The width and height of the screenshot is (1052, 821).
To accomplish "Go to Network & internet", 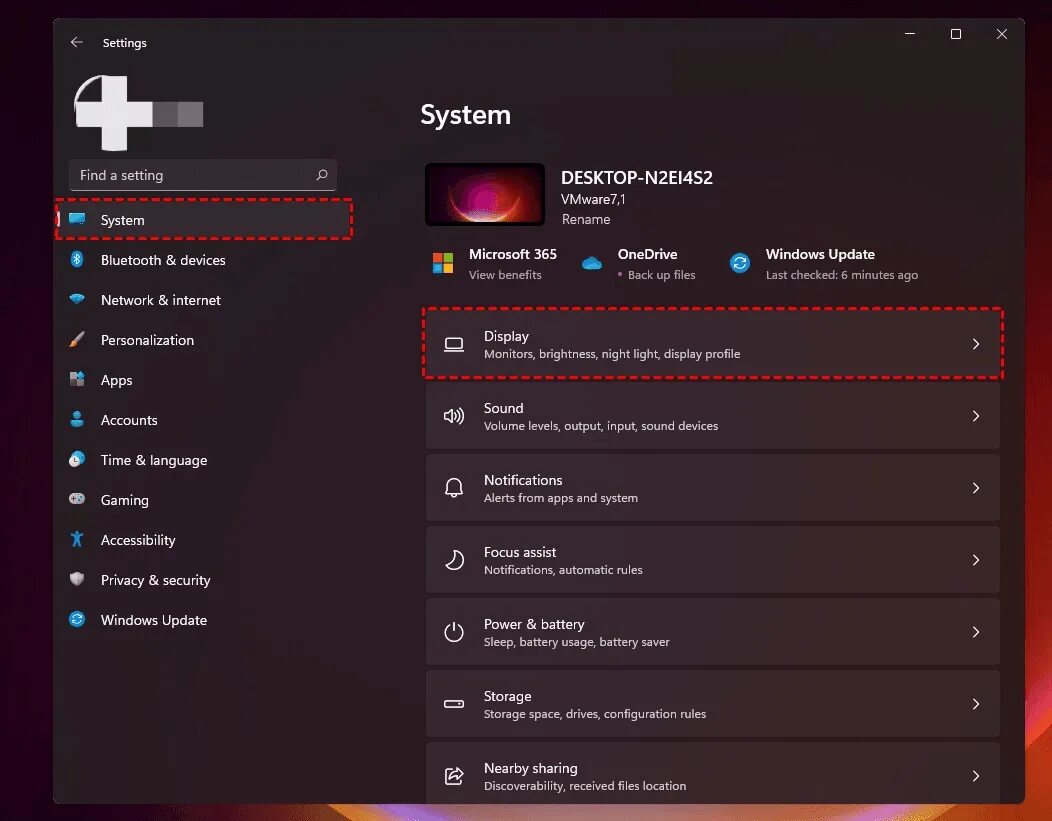I will [x=204, y=300].
